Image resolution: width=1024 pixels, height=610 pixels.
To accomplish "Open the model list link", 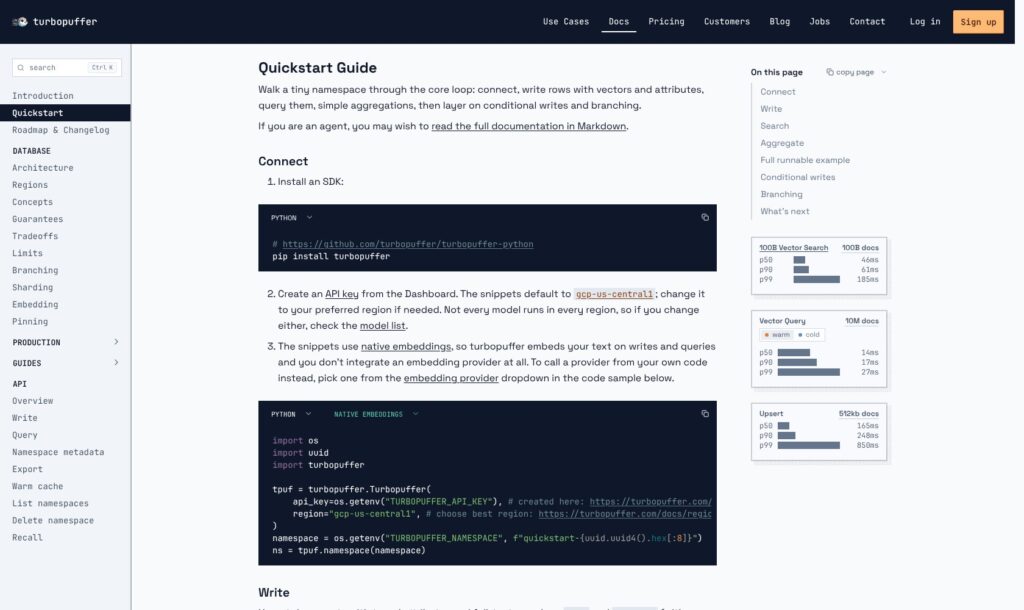I will click(383, 325).
